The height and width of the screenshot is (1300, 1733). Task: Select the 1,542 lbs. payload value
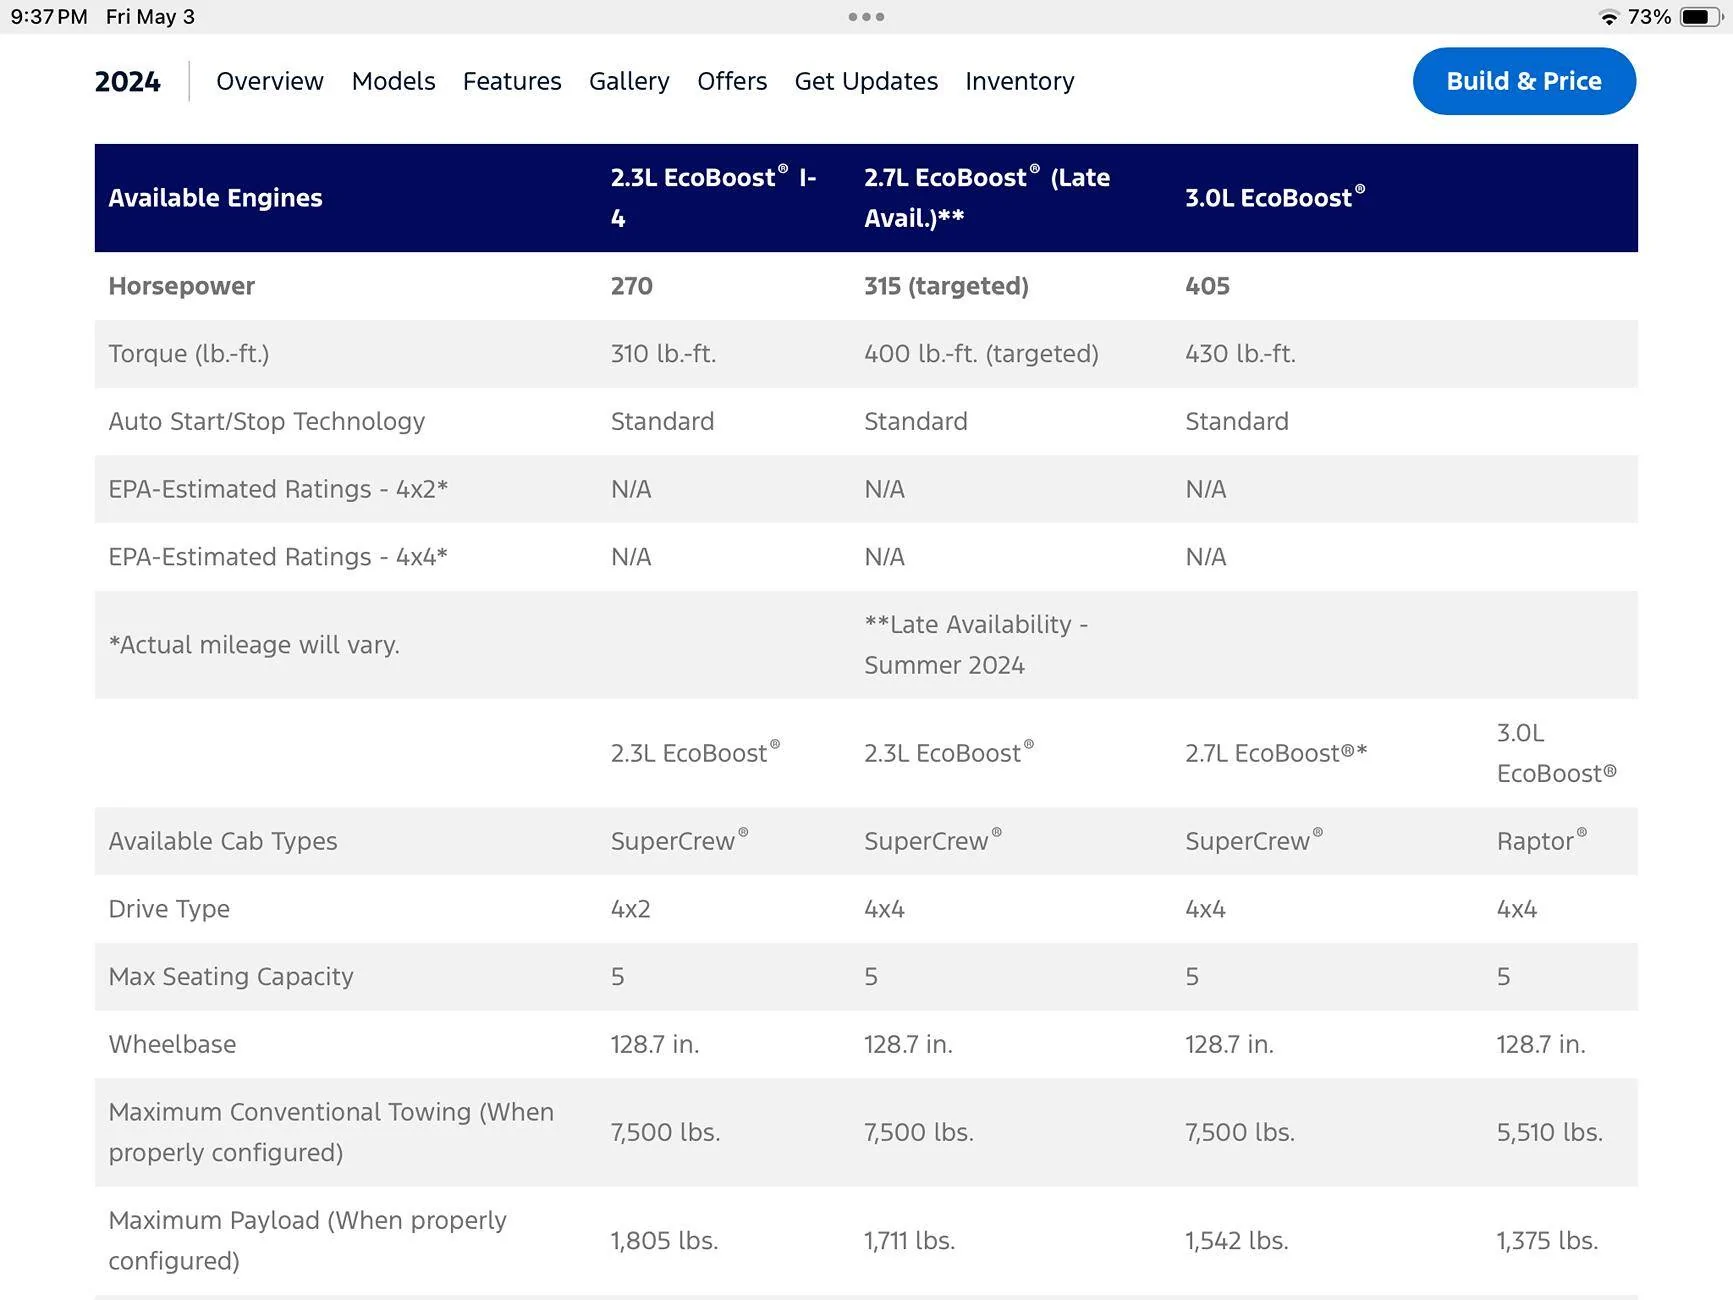pyautogui.click(x=1237, y=1240)
